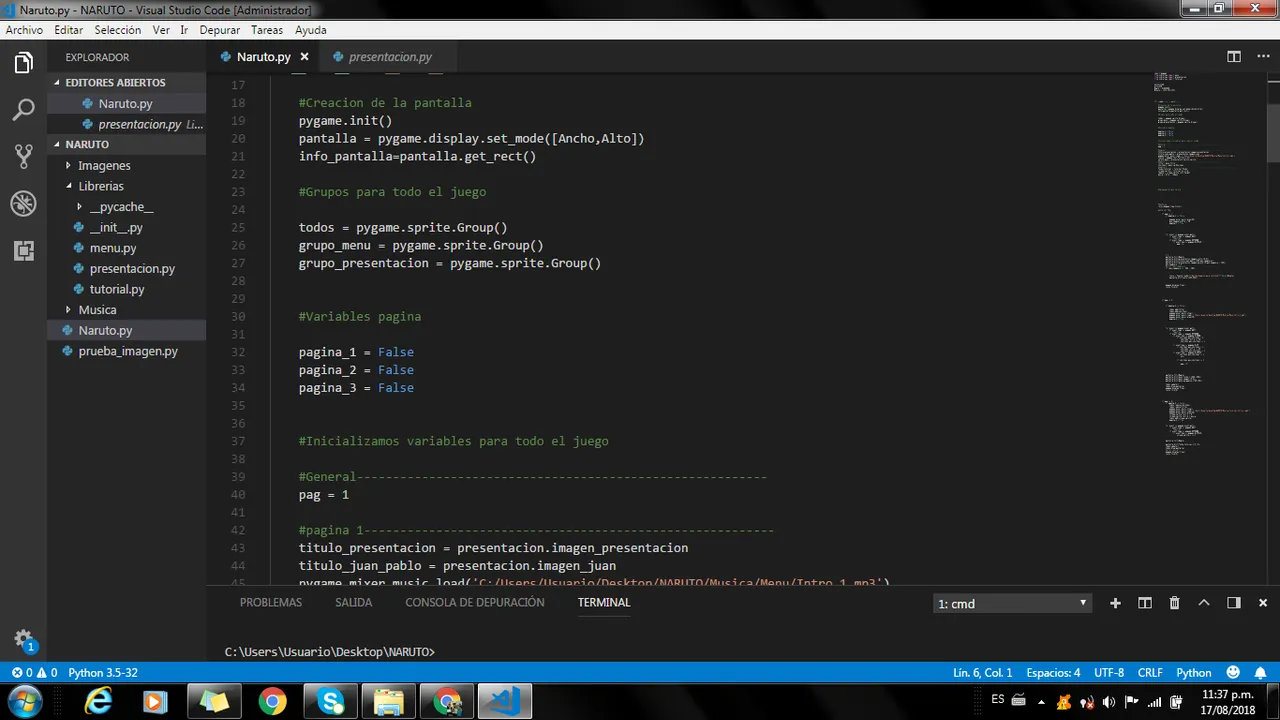Image resolution: width=1280 pixels, height=720 pixels.
Task: Open Skype from the taskbar
Action: click(x=331, y=702)
